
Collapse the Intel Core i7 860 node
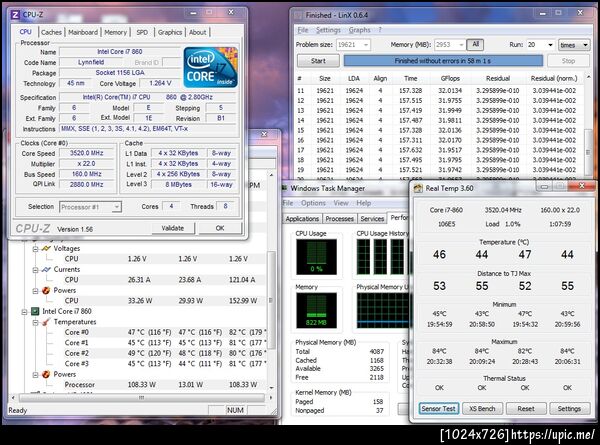coord(24,311)
